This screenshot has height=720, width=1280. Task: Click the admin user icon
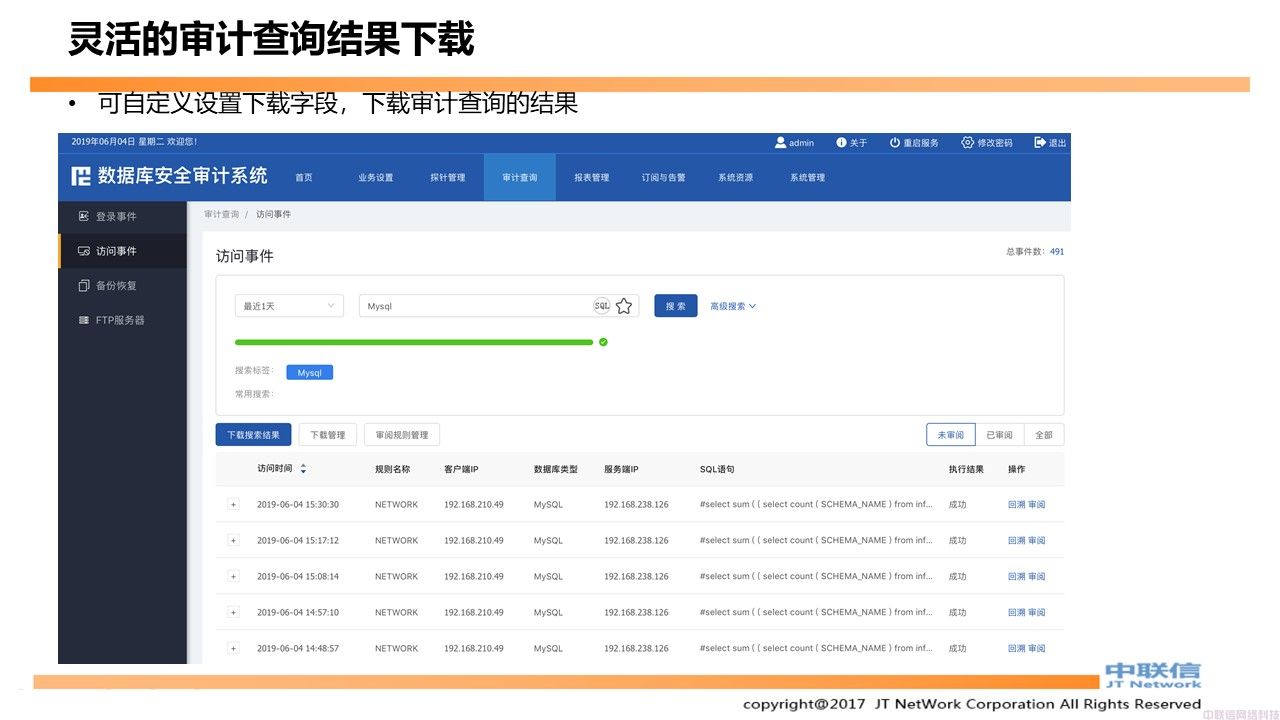780,143
